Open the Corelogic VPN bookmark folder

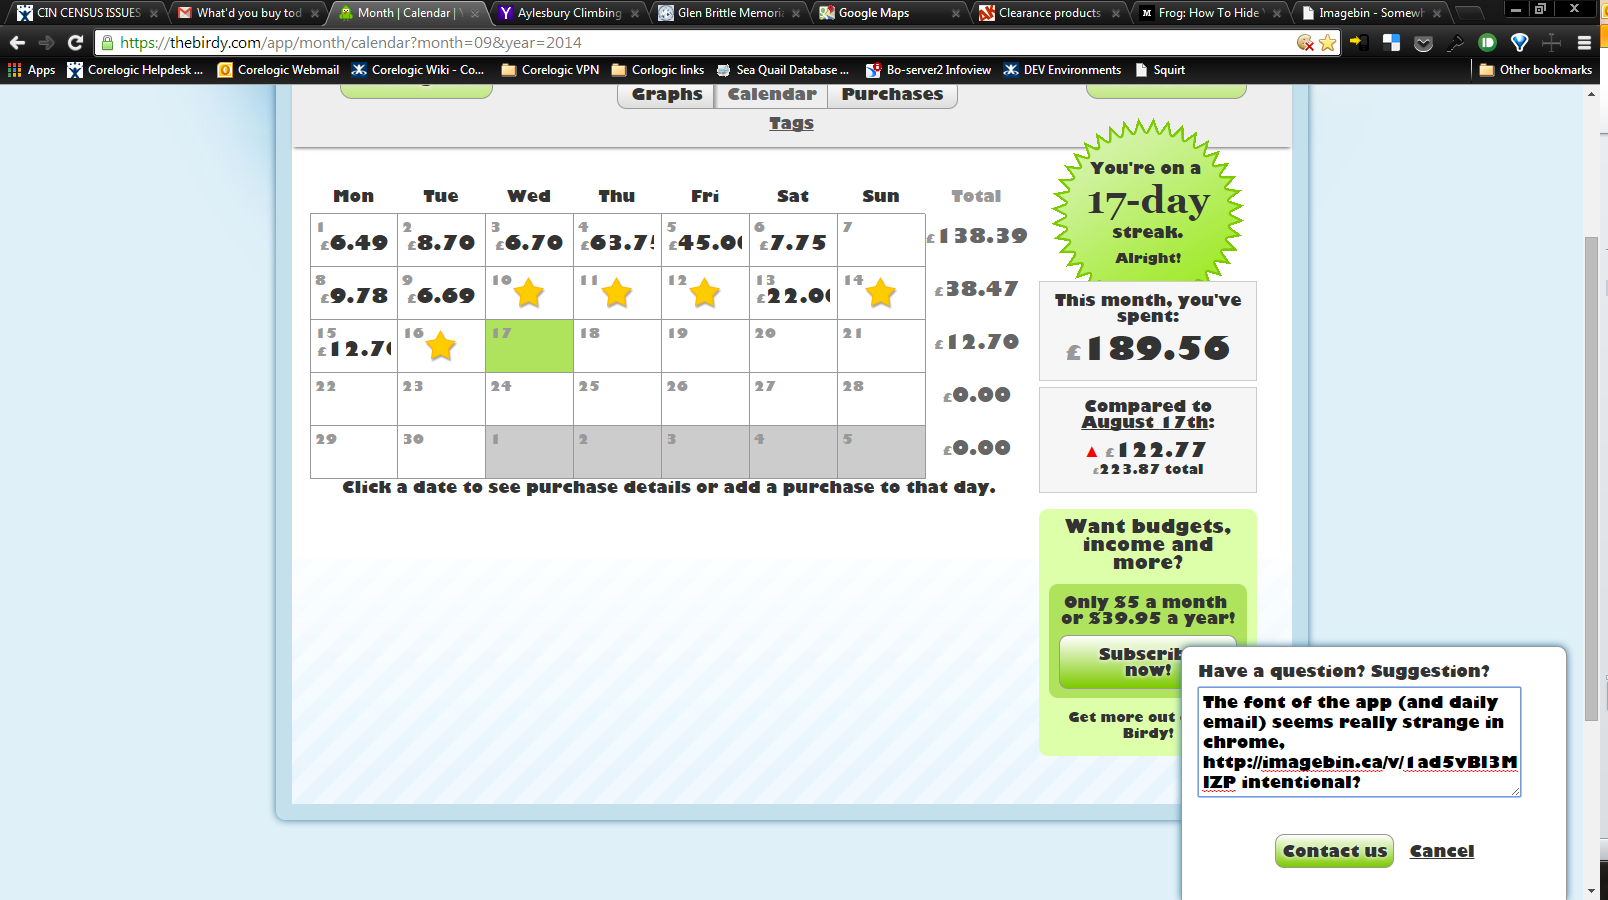point(550,70)
